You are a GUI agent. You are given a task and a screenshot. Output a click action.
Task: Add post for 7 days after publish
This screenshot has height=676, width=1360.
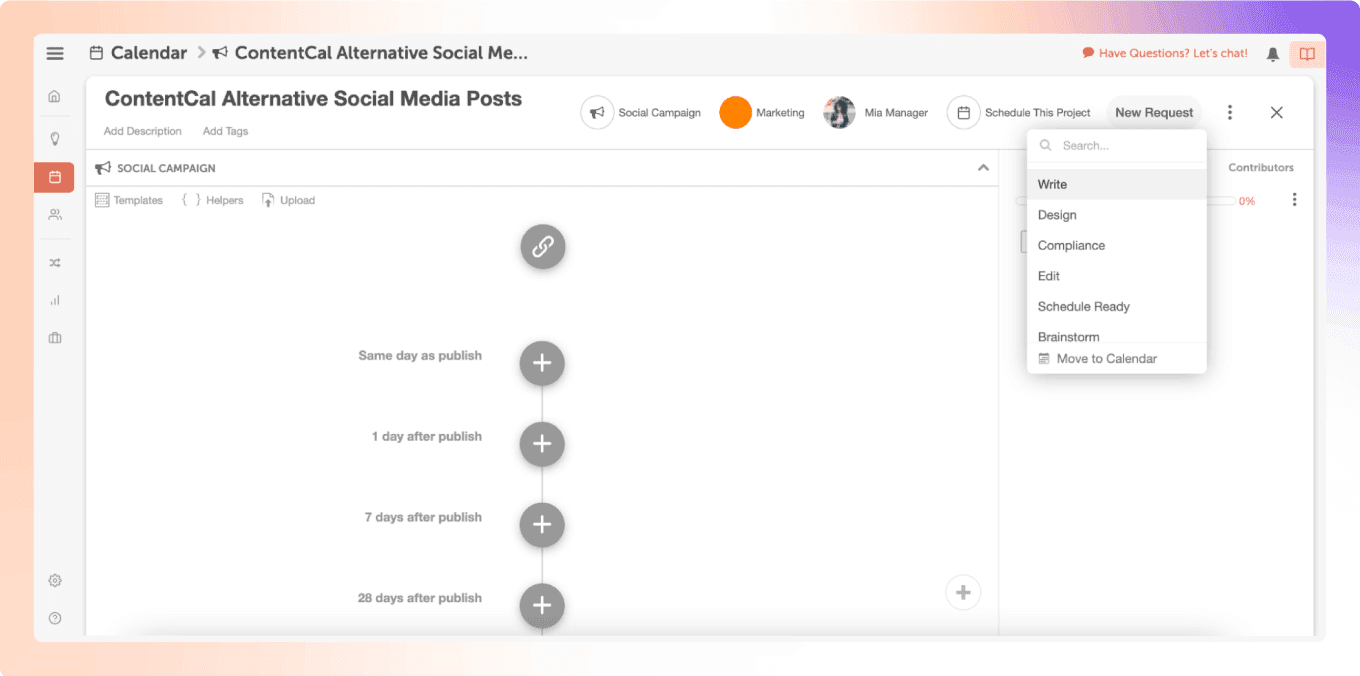(542, 525)
